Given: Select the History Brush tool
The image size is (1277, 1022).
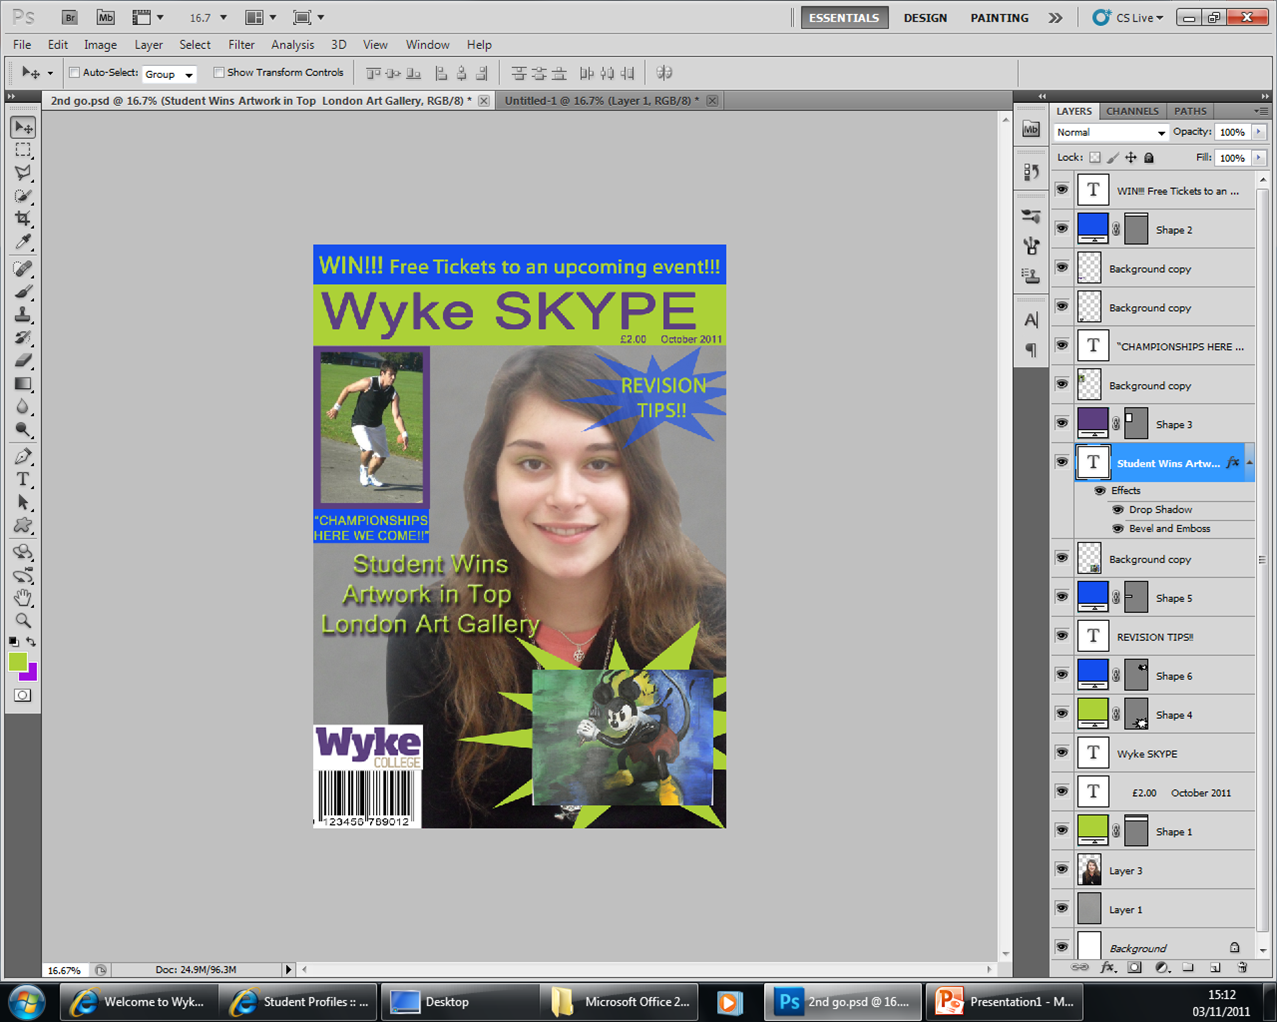Looking at the screenshot, I should (x=23, y=338).
